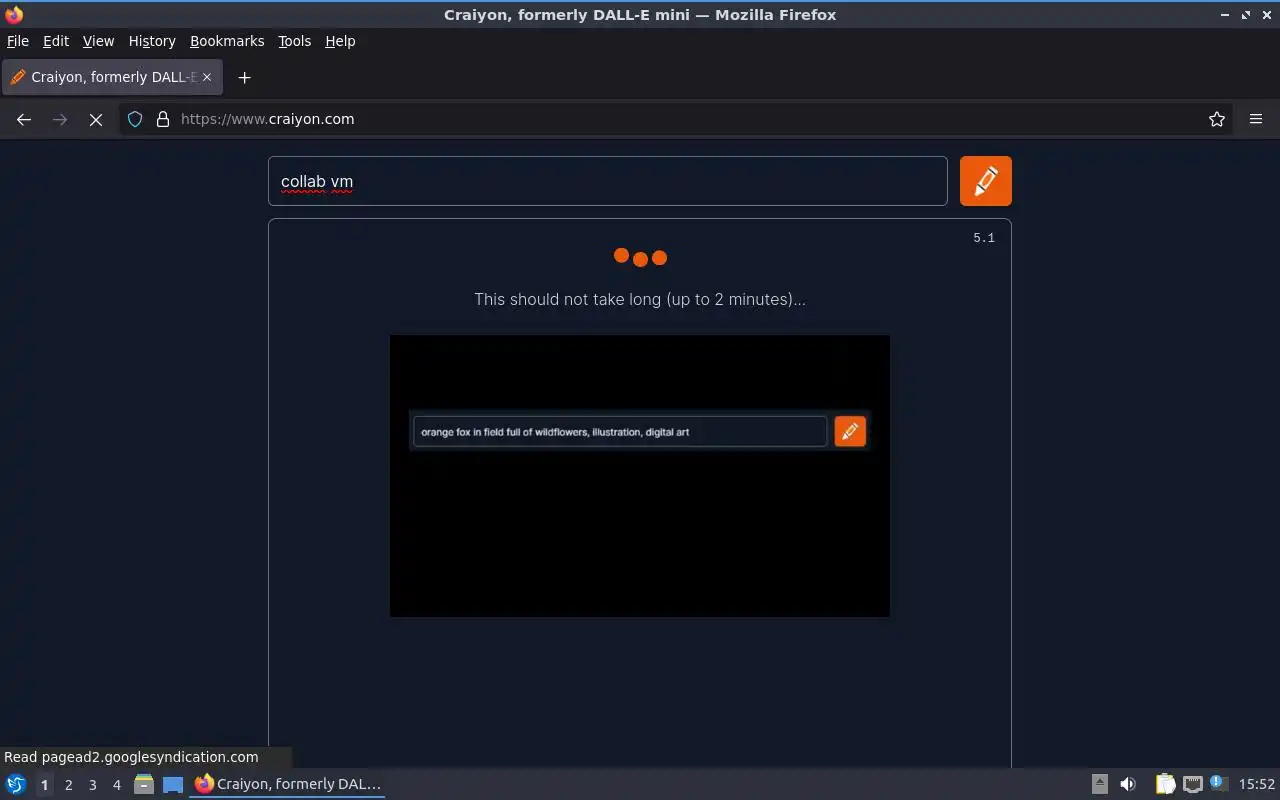Viewport: 1280px width, 800px height.
Task: Open the Tools menu
Action: pyautogui.click(x=294, y=41)
